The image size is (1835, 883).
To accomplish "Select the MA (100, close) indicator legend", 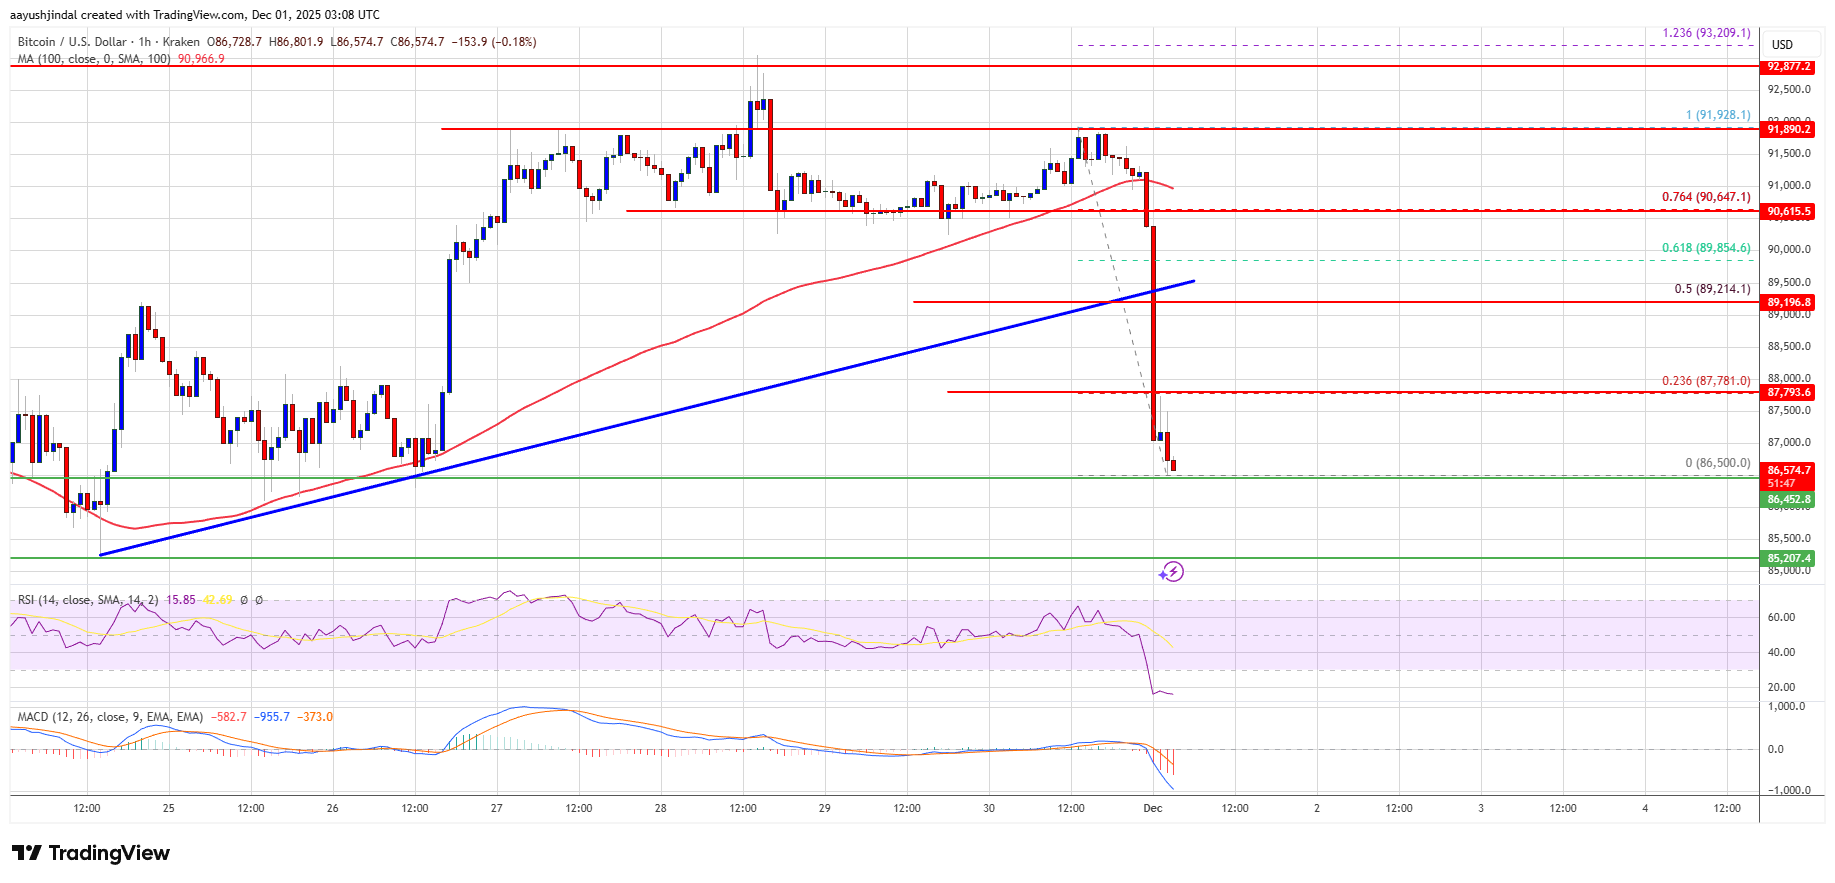I will (94, 59).
